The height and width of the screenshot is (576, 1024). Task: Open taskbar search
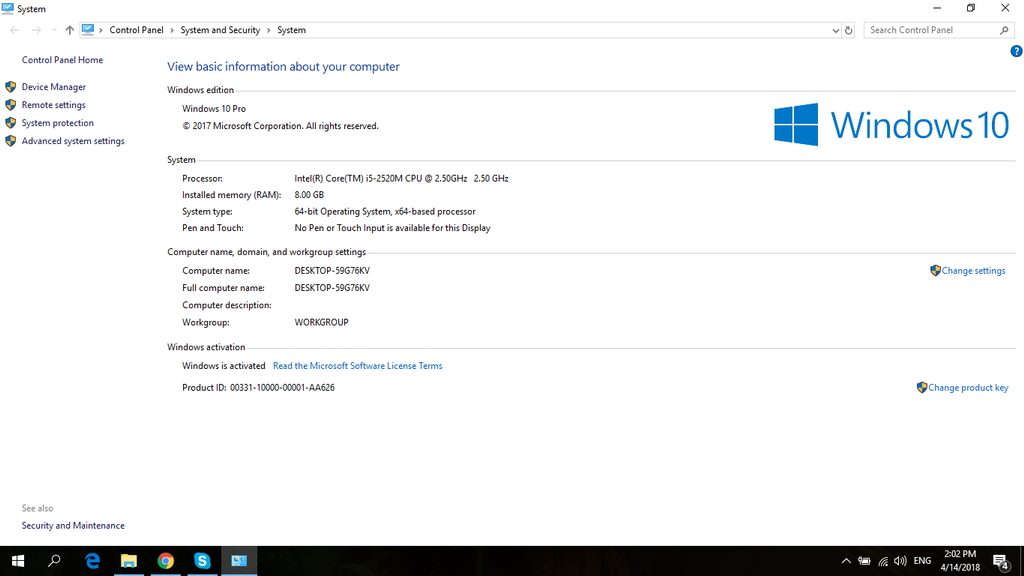coord(55,561)
